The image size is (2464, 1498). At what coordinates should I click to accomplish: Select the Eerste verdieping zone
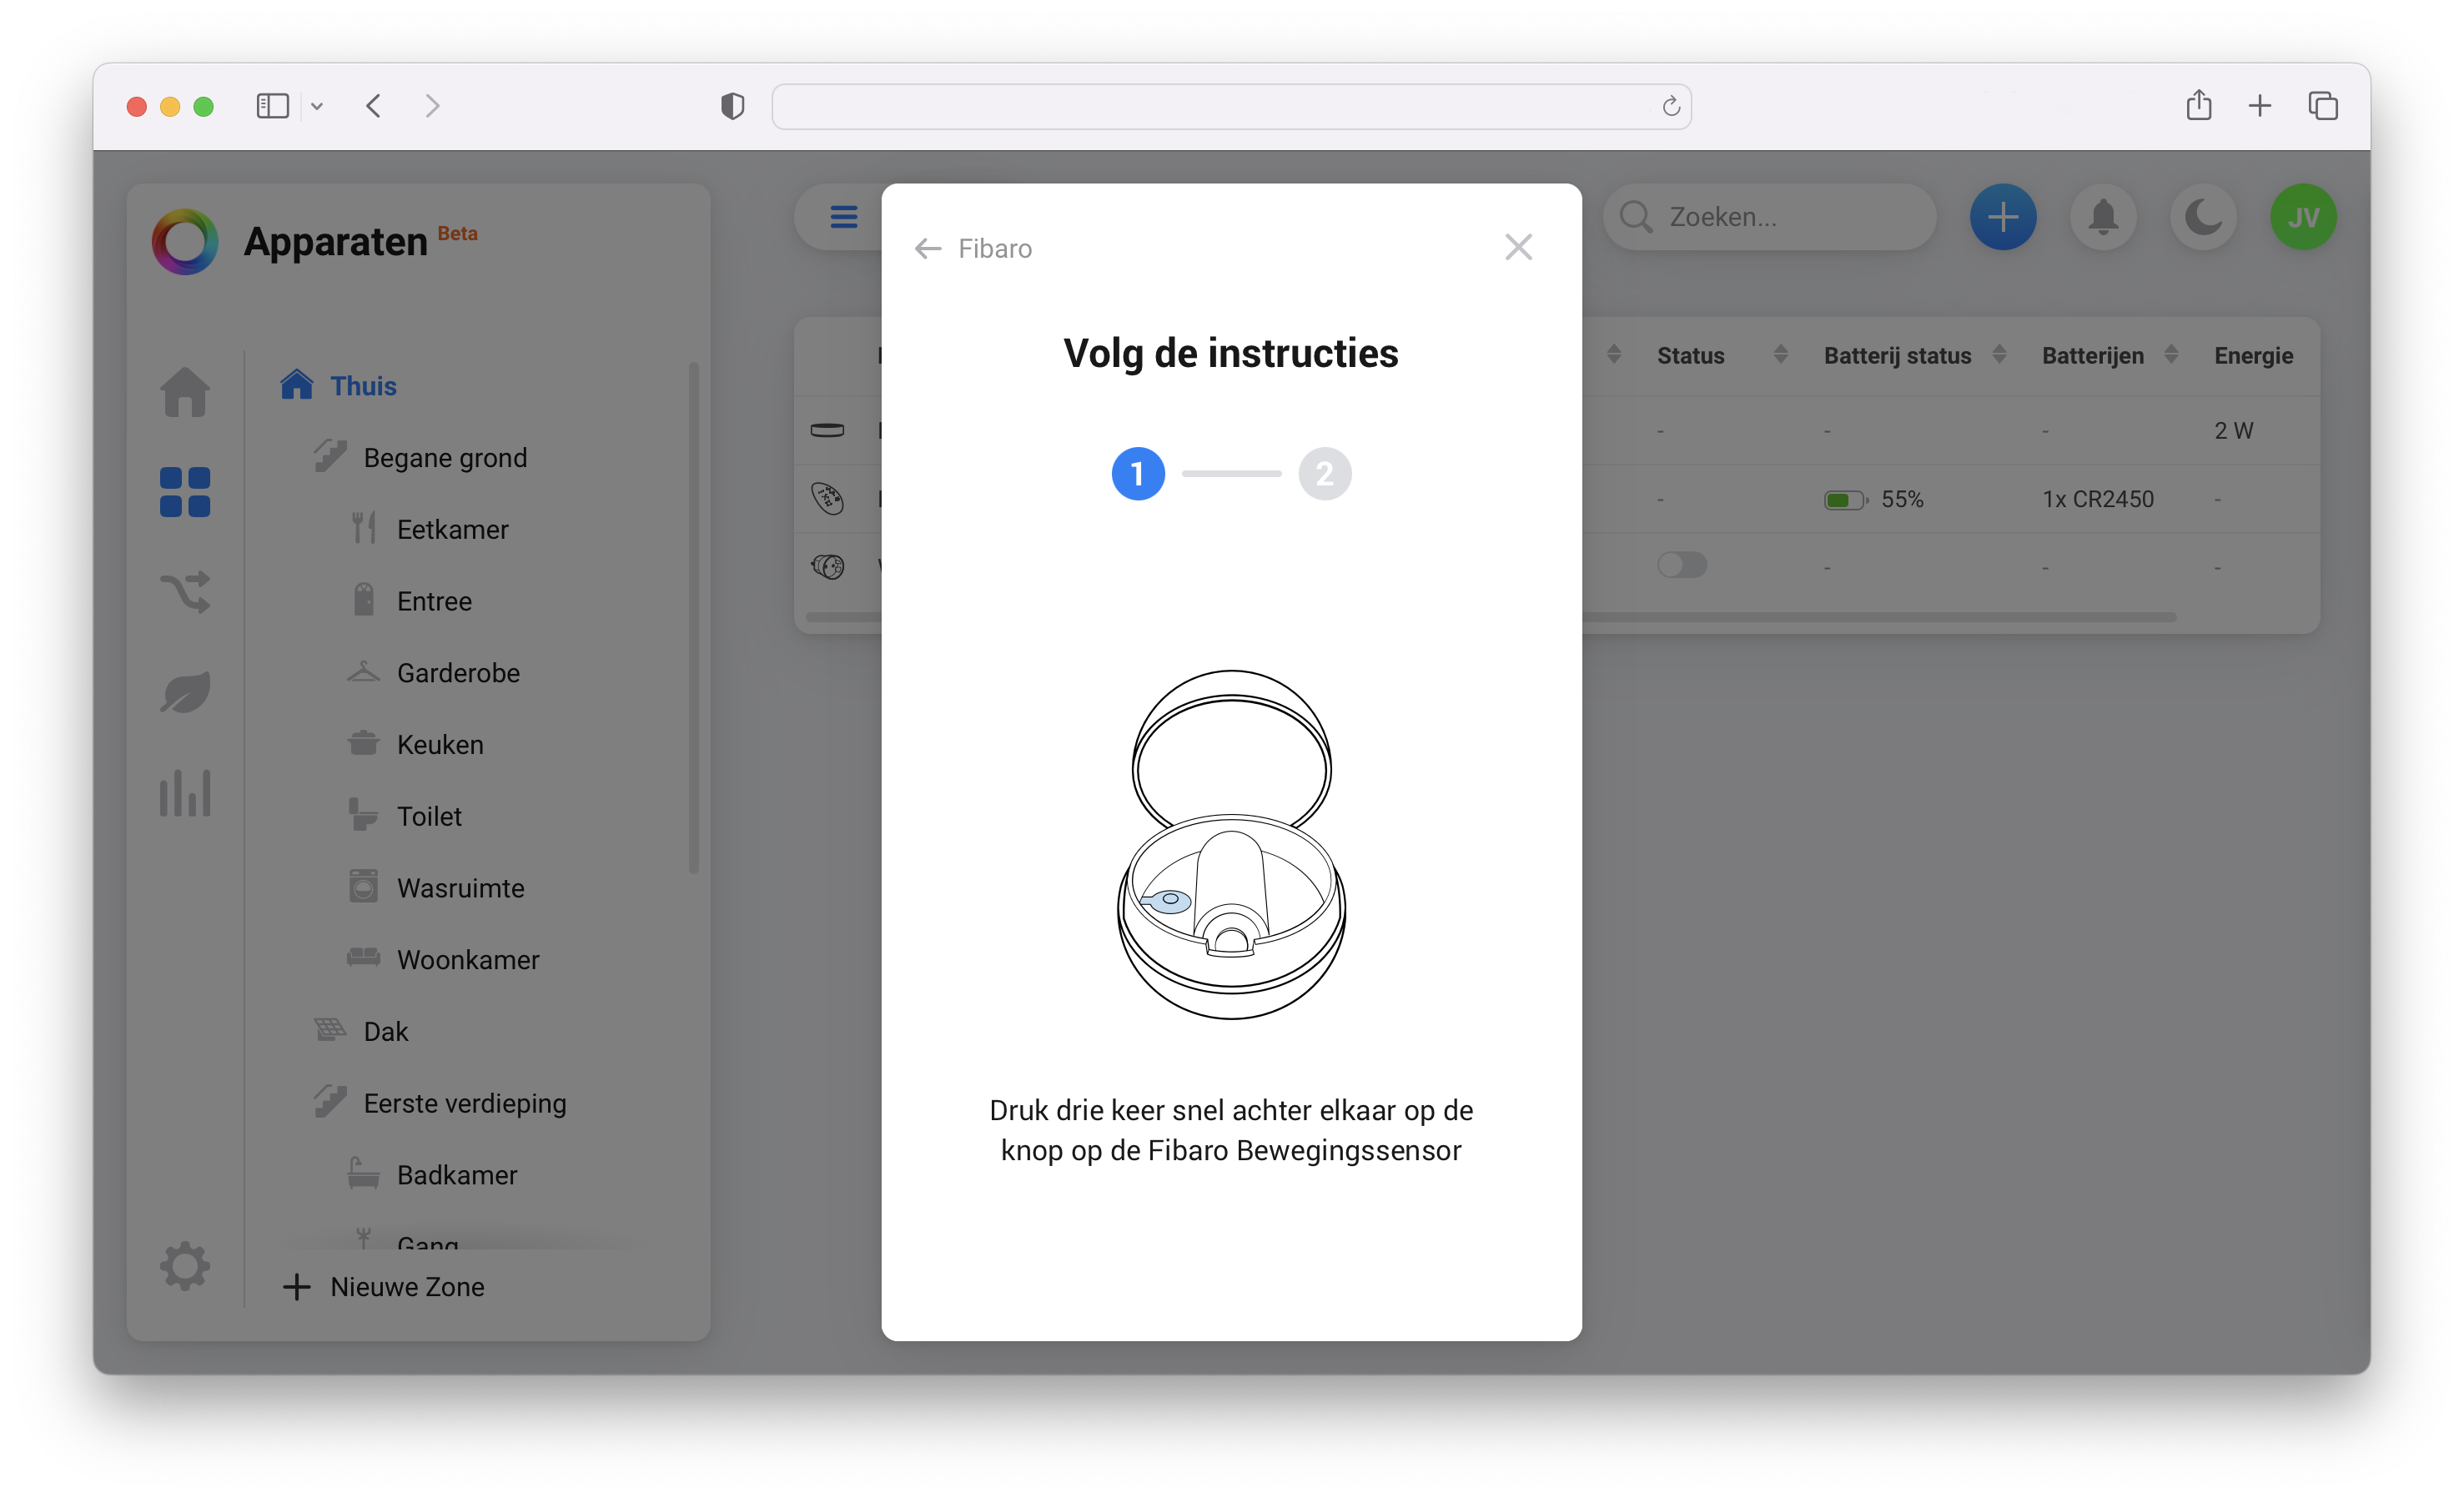coord(440,1103)
